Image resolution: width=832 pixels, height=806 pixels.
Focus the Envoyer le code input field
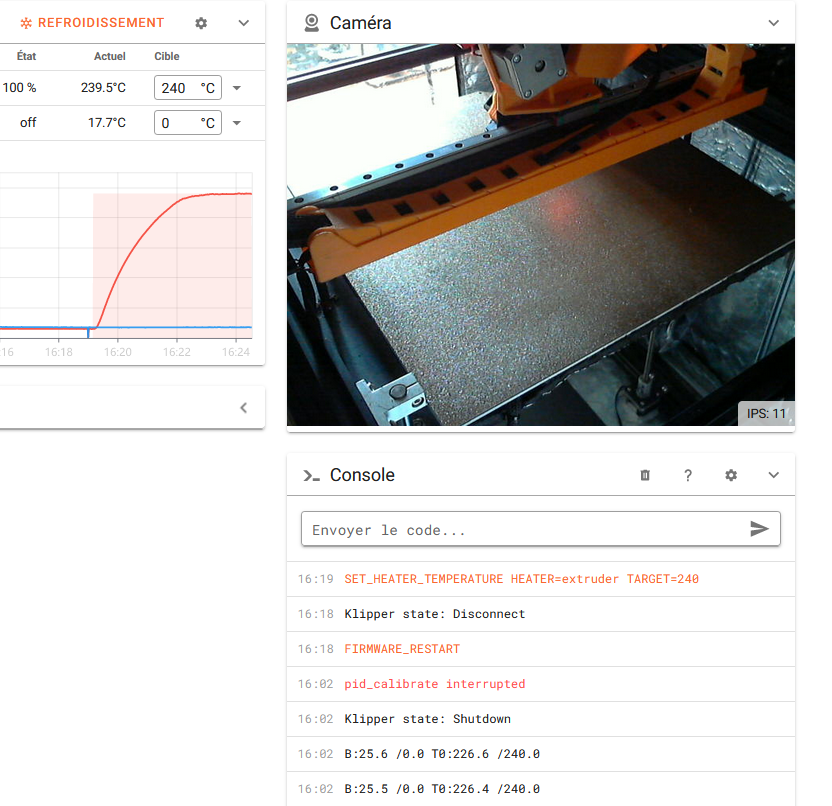point(541,529)
